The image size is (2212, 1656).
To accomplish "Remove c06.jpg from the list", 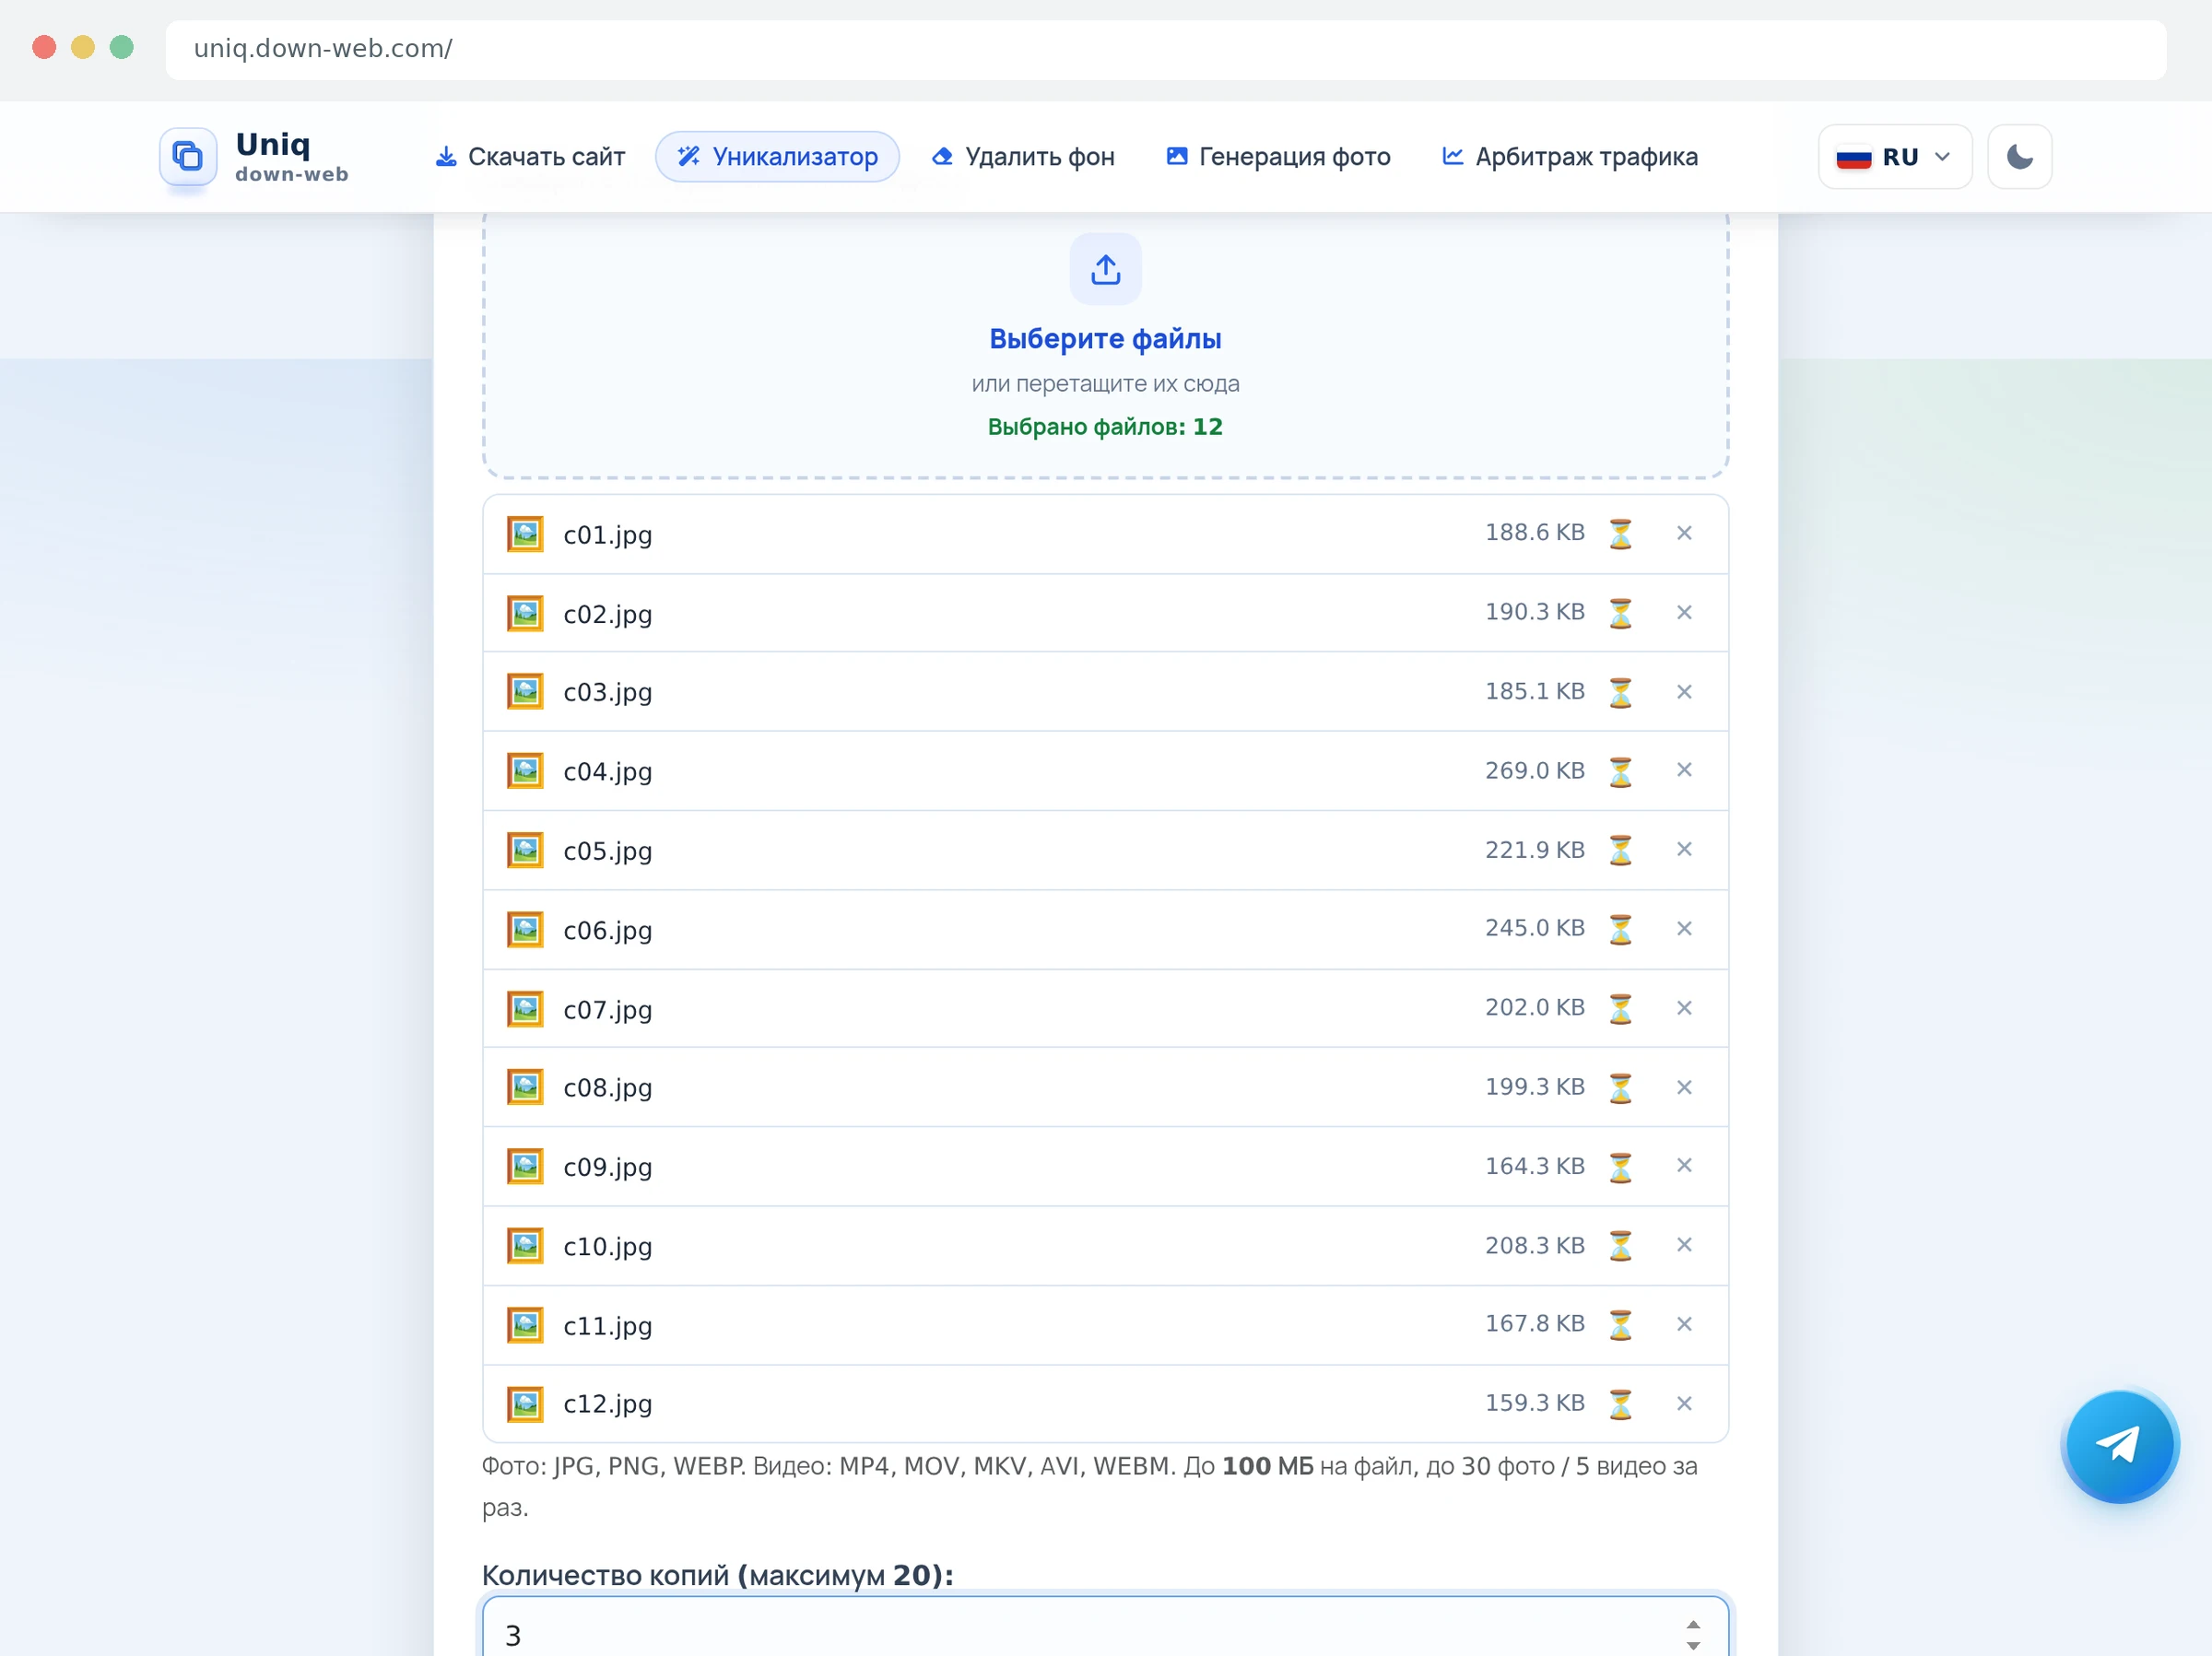I will pos(1684,929).
